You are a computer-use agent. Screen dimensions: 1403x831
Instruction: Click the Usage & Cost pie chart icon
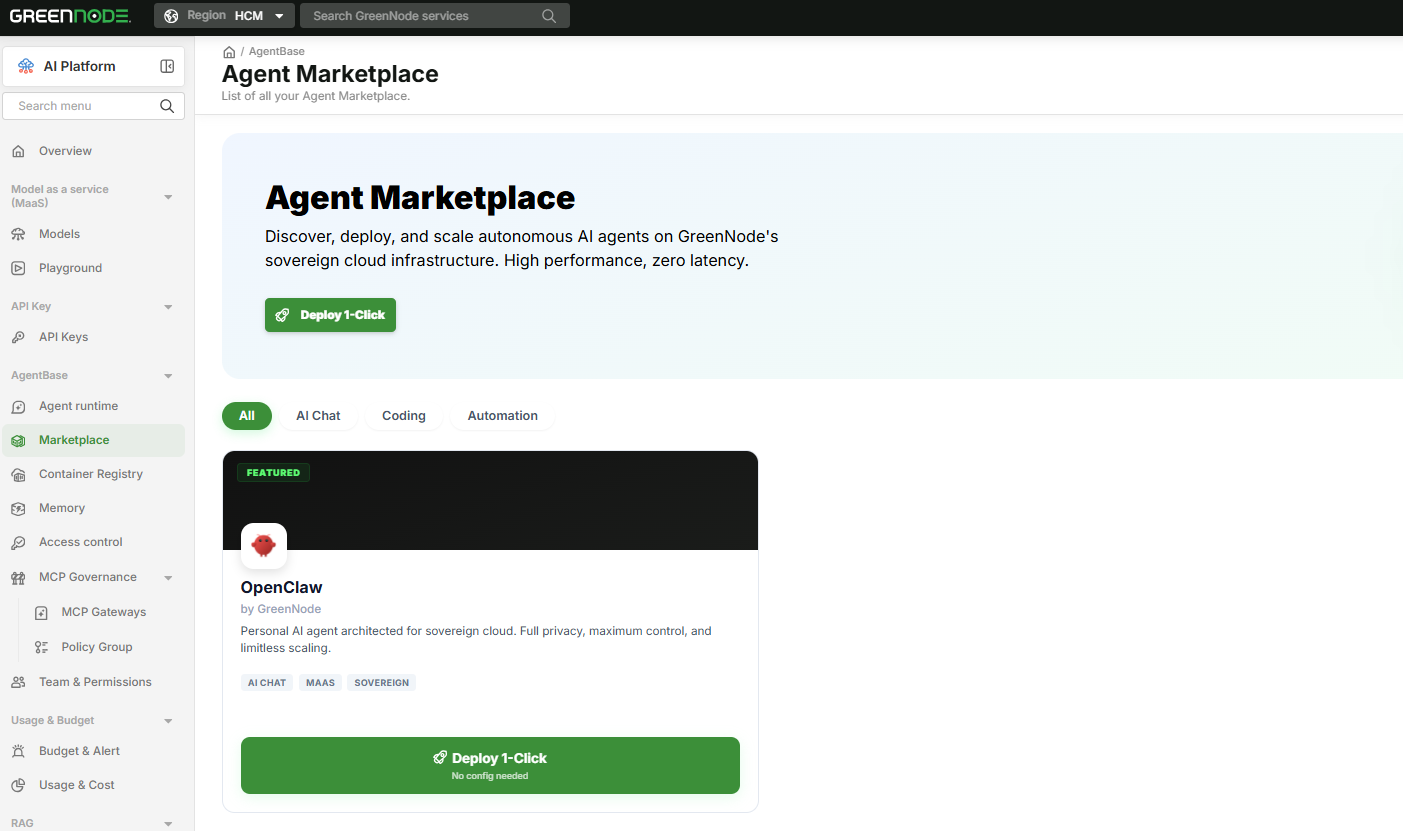(18, 785)
